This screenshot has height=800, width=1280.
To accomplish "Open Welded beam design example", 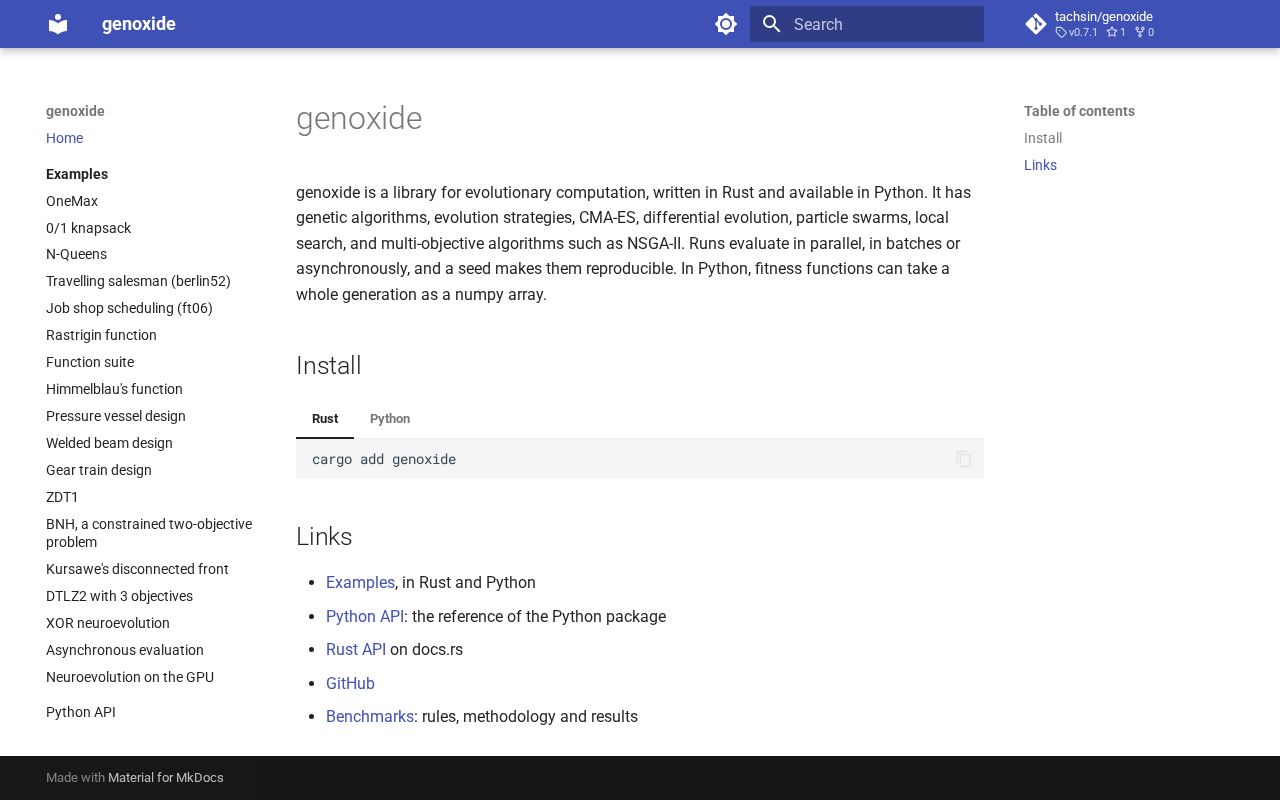I will (x=109, y=443).
